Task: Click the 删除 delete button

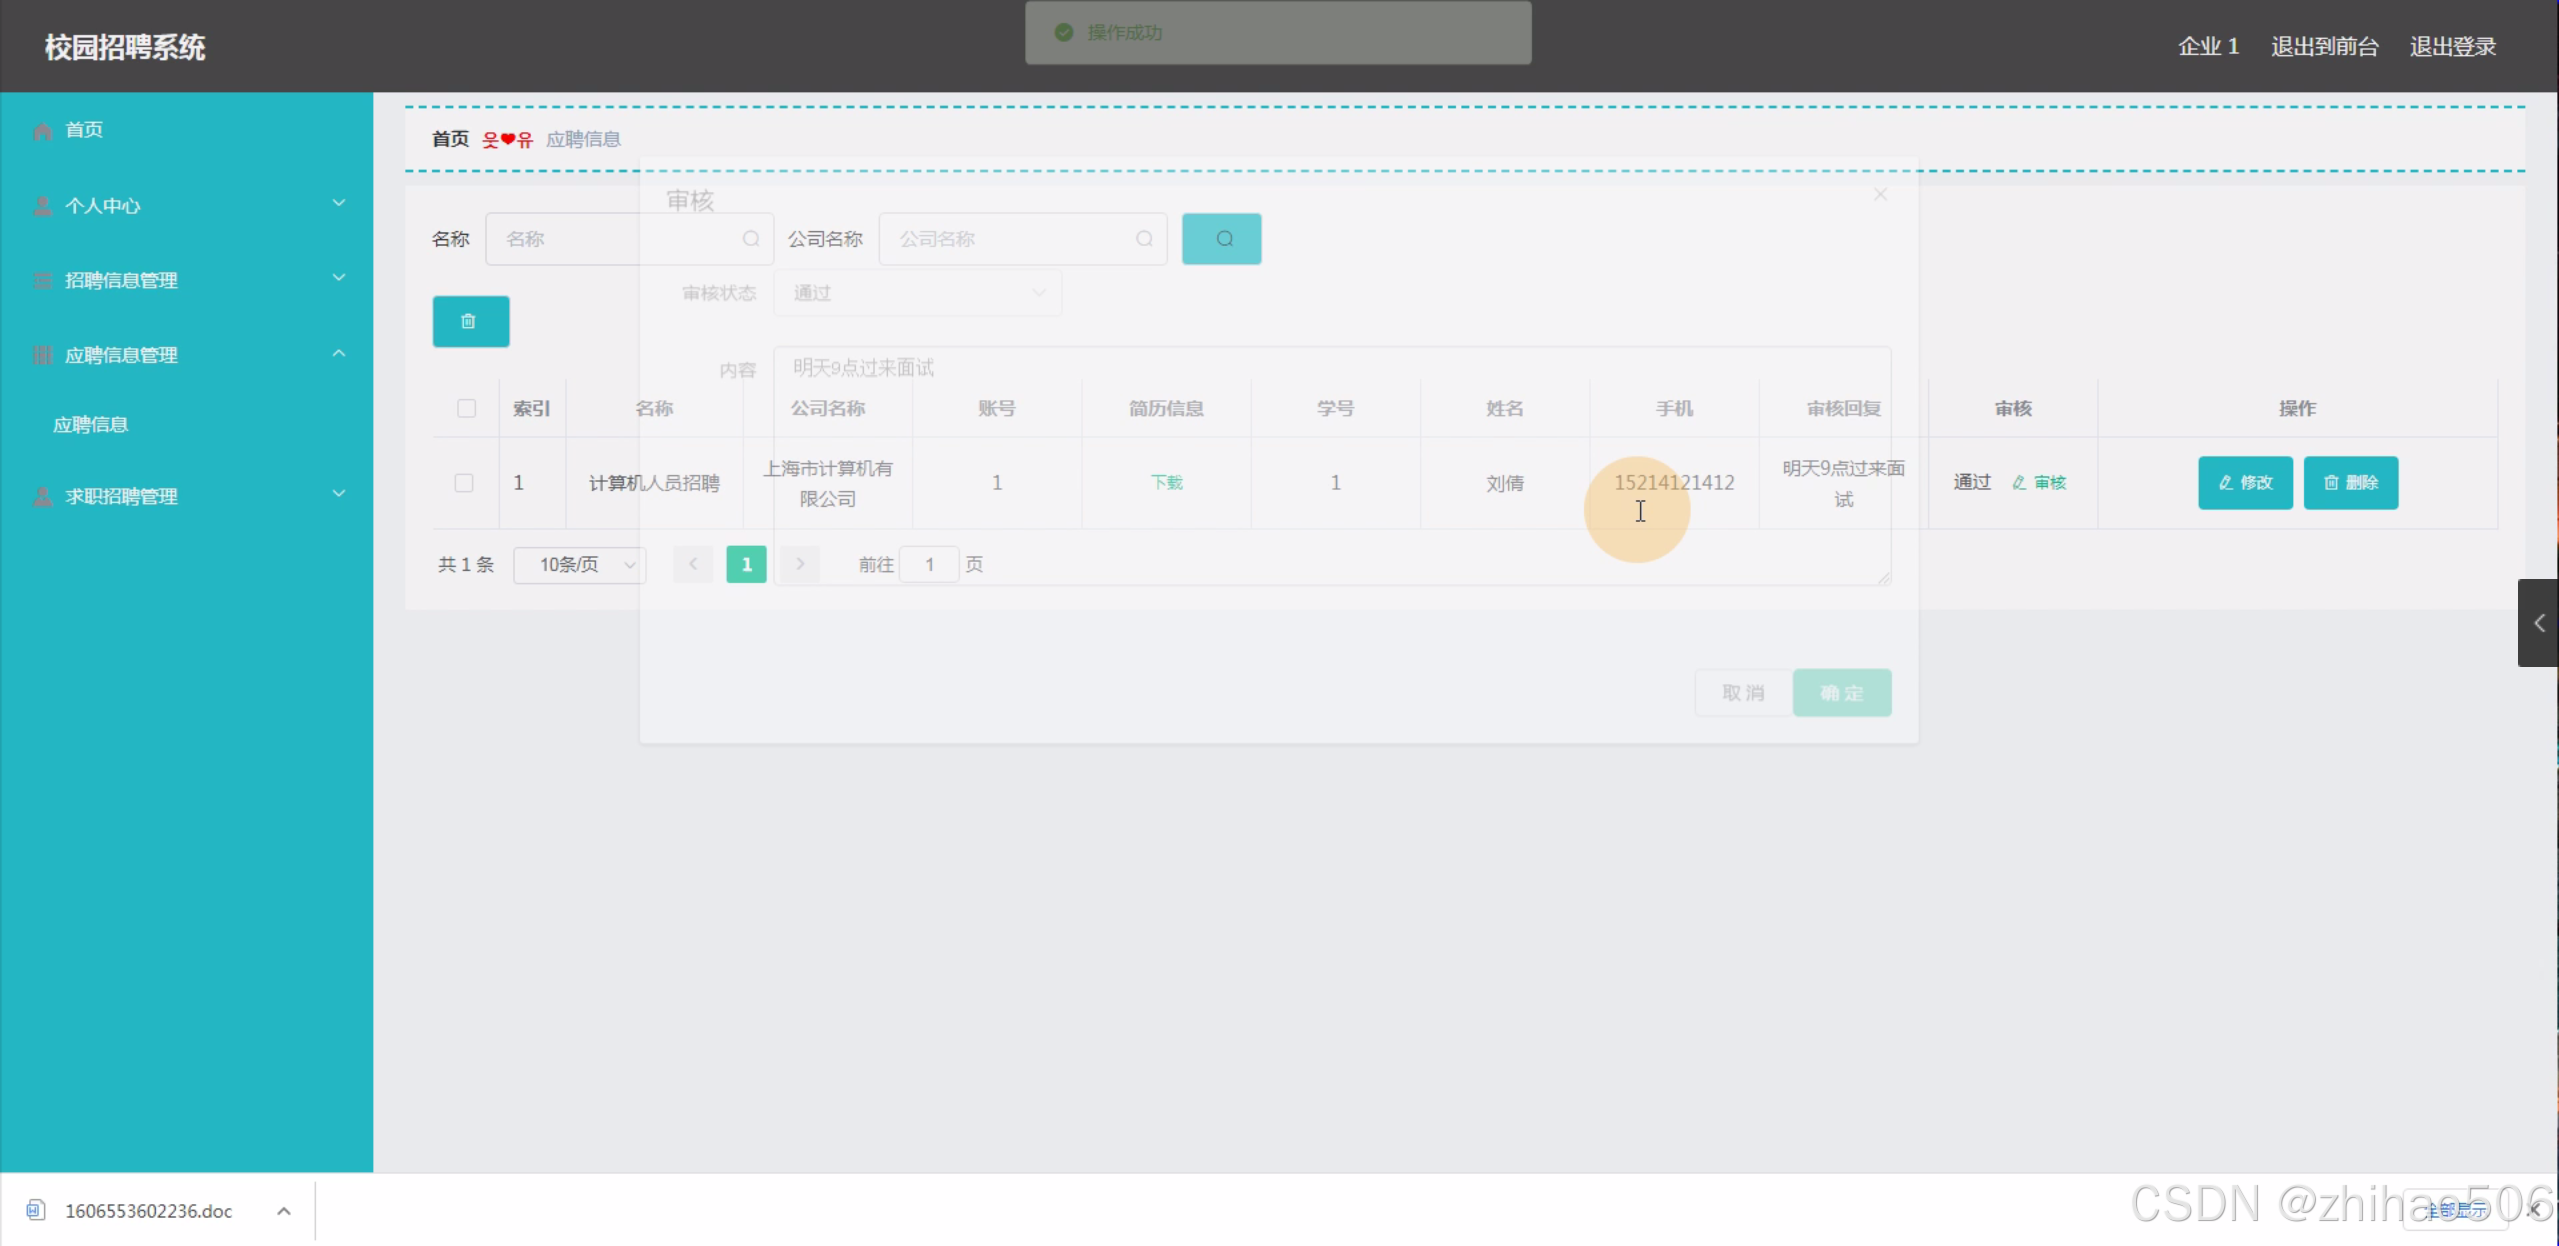Action: pyautogui.click(x=2350, y=483)
